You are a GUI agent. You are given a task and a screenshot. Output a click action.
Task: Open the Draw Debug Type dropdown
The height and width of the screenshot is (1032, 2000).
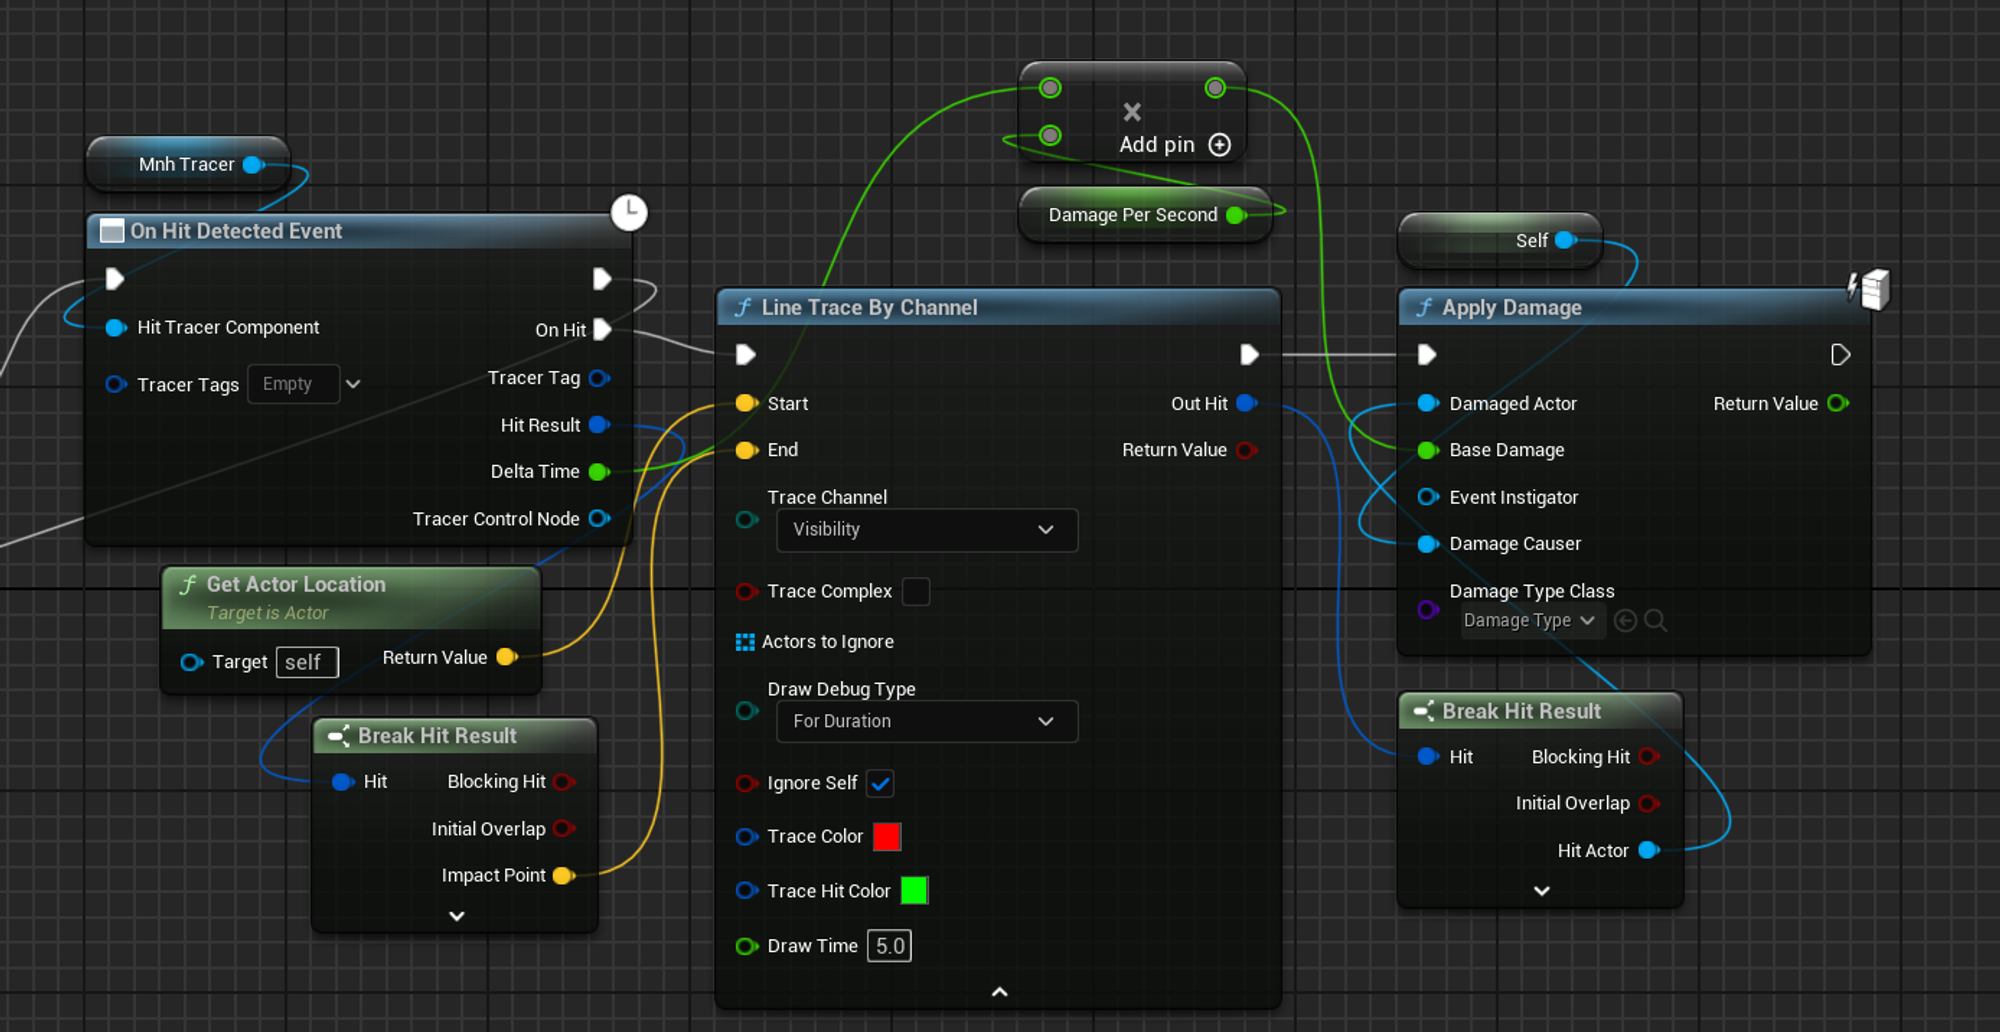click(926, 722)
